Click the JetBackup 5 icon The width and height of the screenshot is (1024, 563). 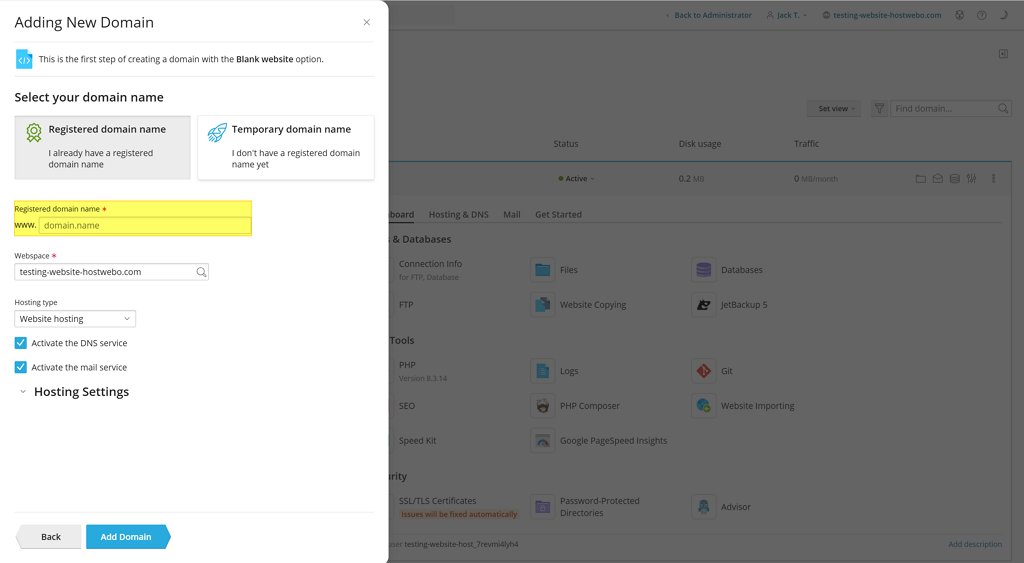(704, 305)
